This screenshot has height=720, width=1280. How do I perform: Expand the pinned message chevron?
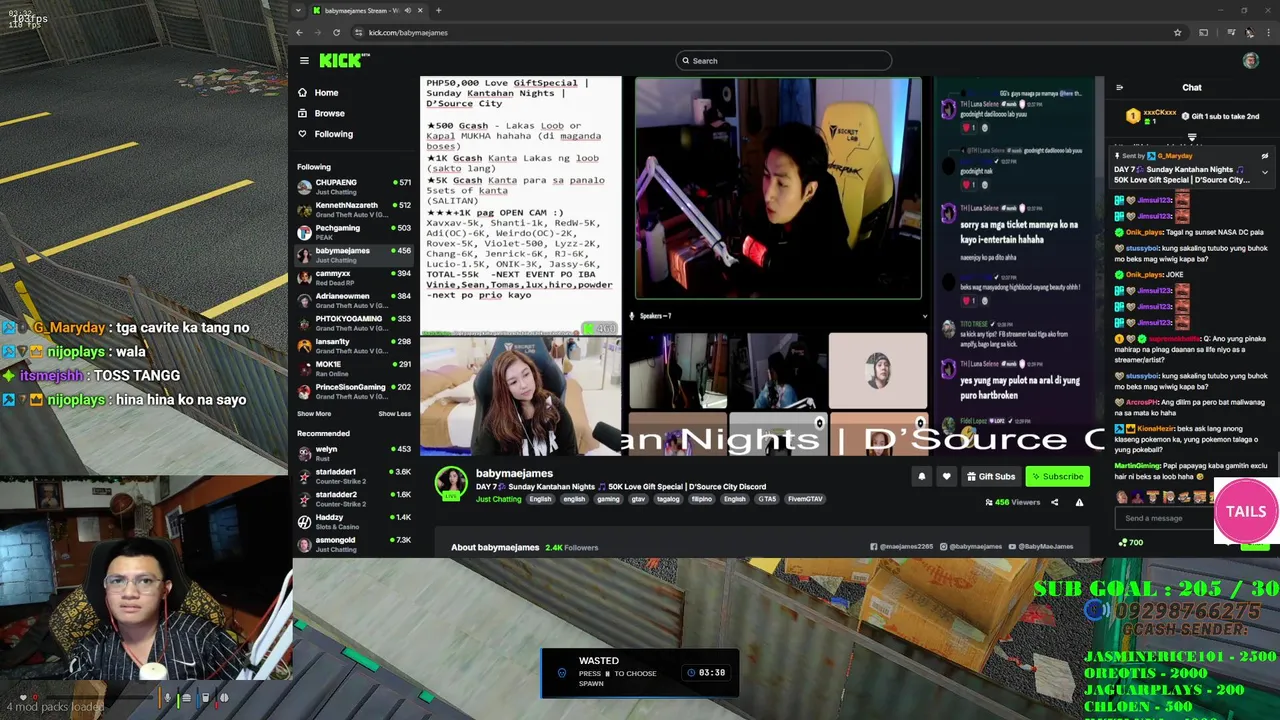point(1264,173)
